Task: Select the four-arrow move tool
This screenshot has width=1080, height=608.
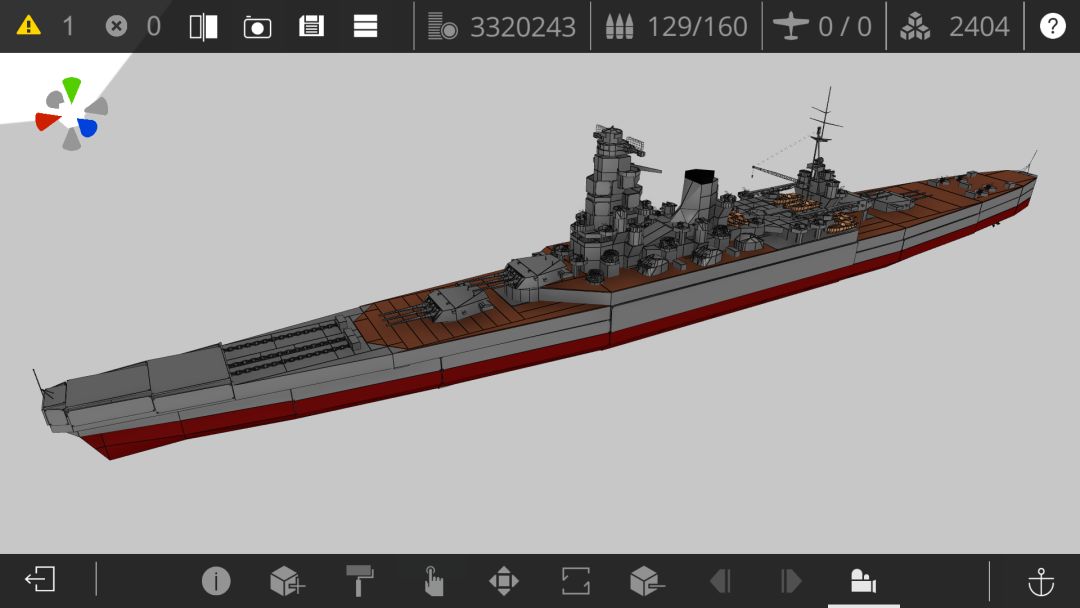Action: click(503, 580)
